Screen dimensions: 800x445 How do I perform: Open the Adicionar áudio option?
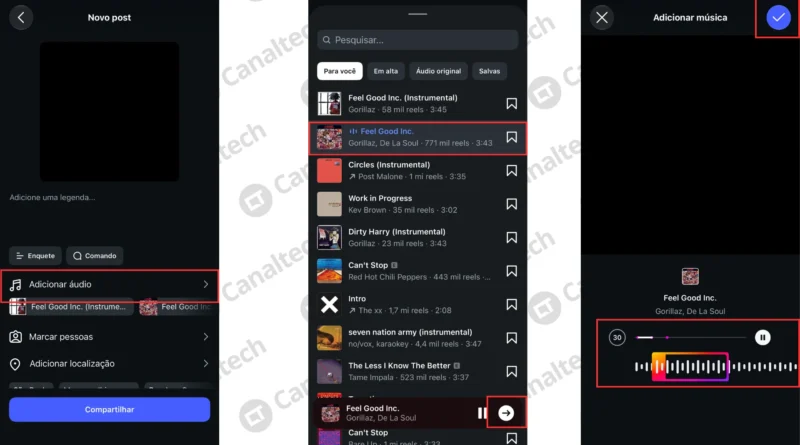tap(109, 284)
